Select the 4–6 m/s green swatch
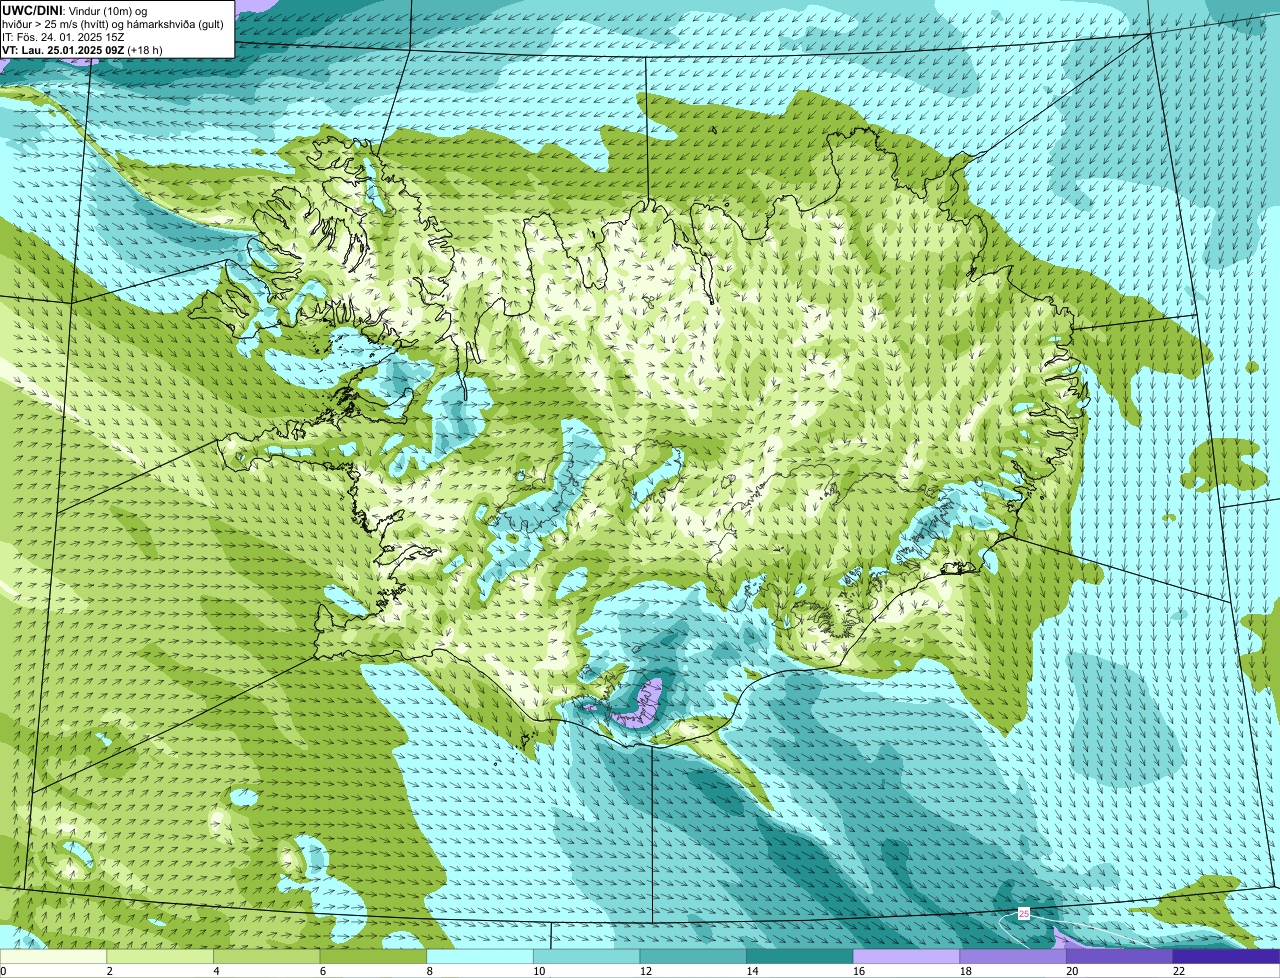The width and height of the screenshot is (1280, 978). (x=267, y=956)
